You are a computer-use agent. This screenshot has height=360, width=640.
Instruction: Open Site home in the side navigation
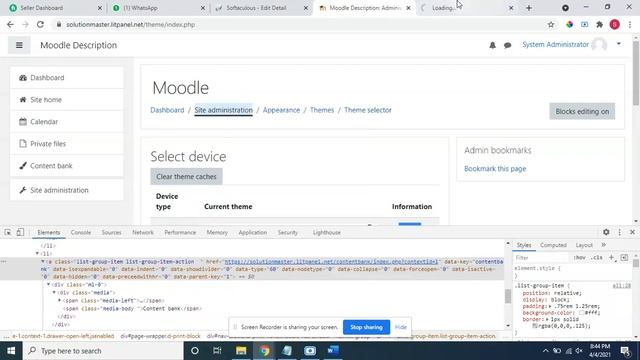pyautogui.click(x=67, y=100)
